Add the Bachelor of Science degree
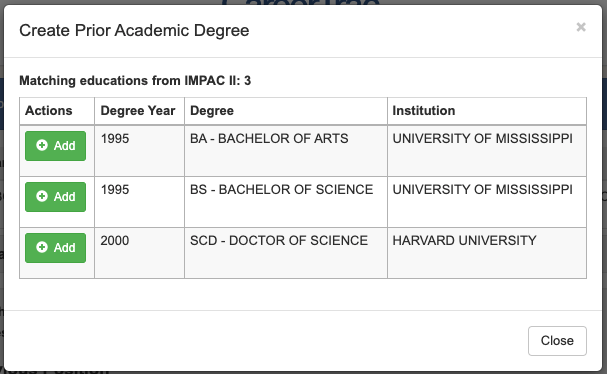 (55, 197)
